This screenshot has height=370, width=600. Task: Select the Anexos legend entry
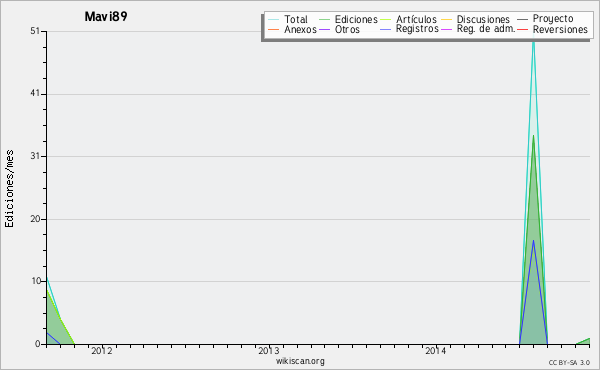pyautogui.click(x=292, y=29)
